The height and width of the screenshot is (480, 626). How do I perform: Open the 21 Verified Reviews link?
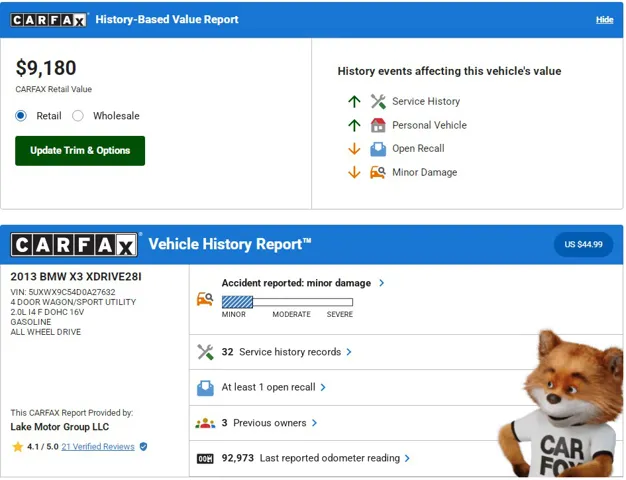[x=97, y=447]
